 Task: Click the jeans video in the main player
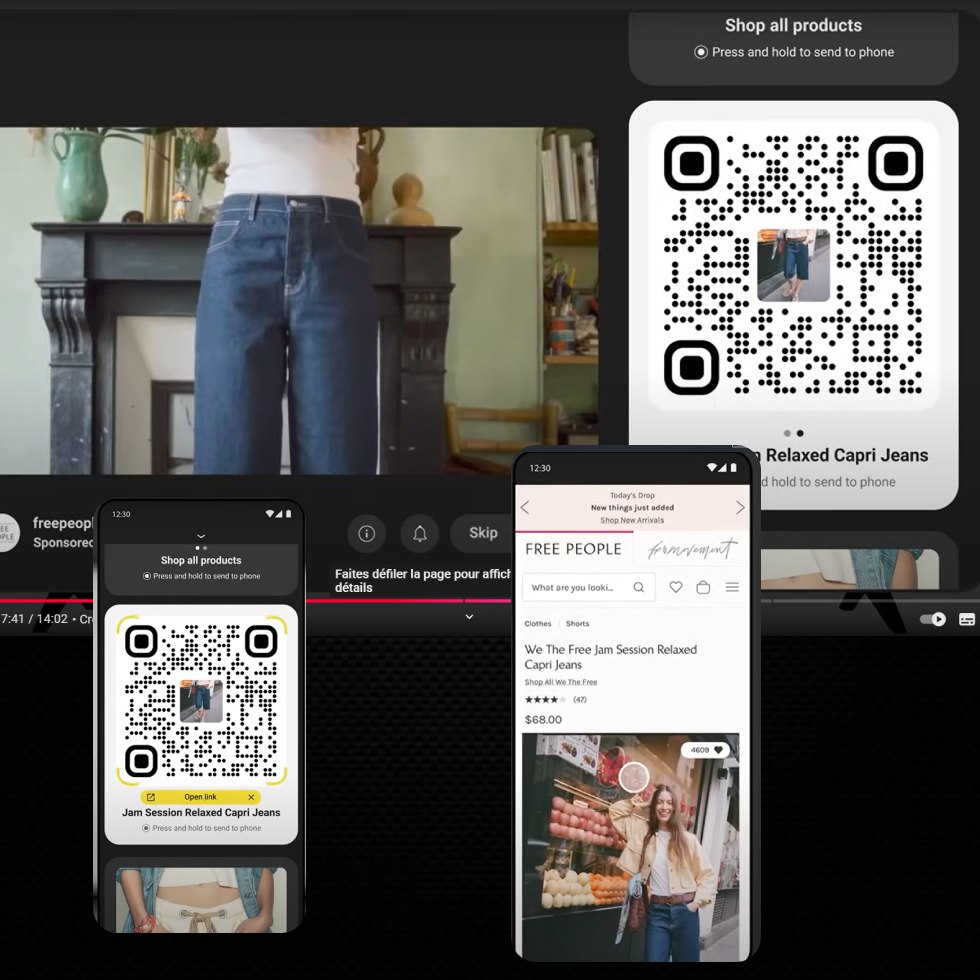[297, 300]
